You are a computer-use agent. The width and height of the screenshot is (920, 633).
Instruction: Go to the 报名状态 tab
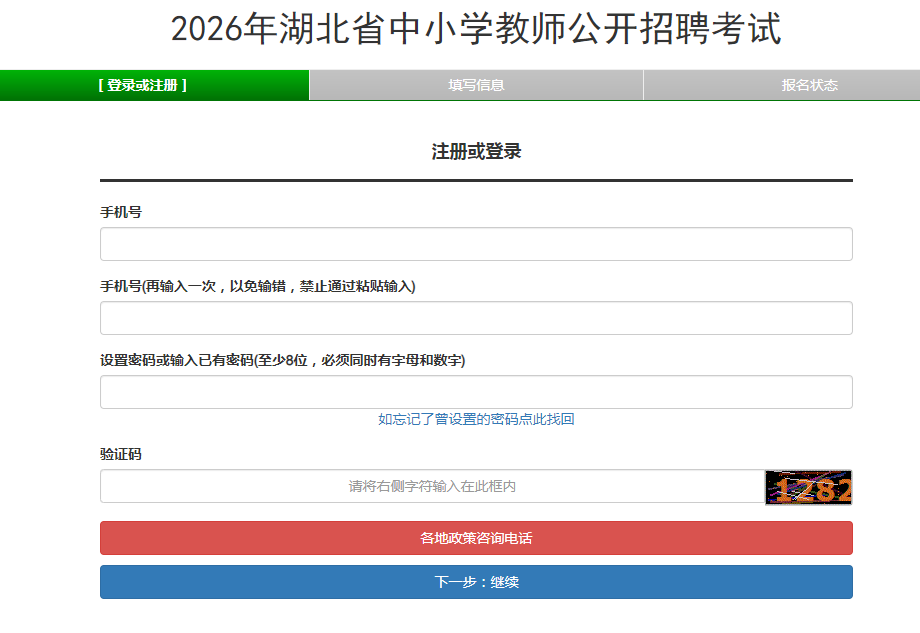pyautogui.click(x=809, y=85)
